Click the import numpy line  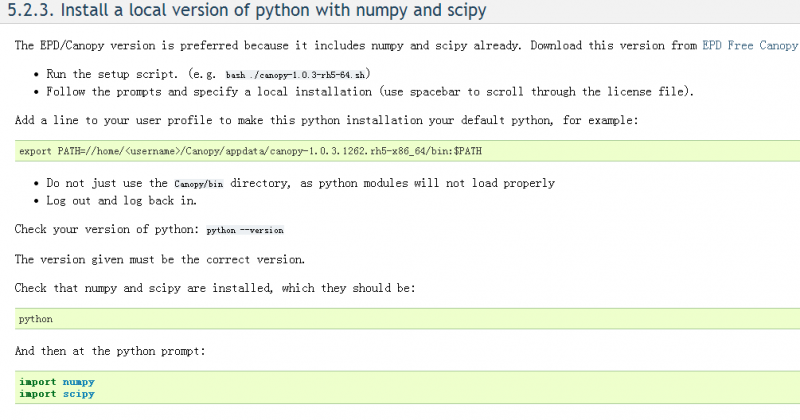tap(56, 382)
